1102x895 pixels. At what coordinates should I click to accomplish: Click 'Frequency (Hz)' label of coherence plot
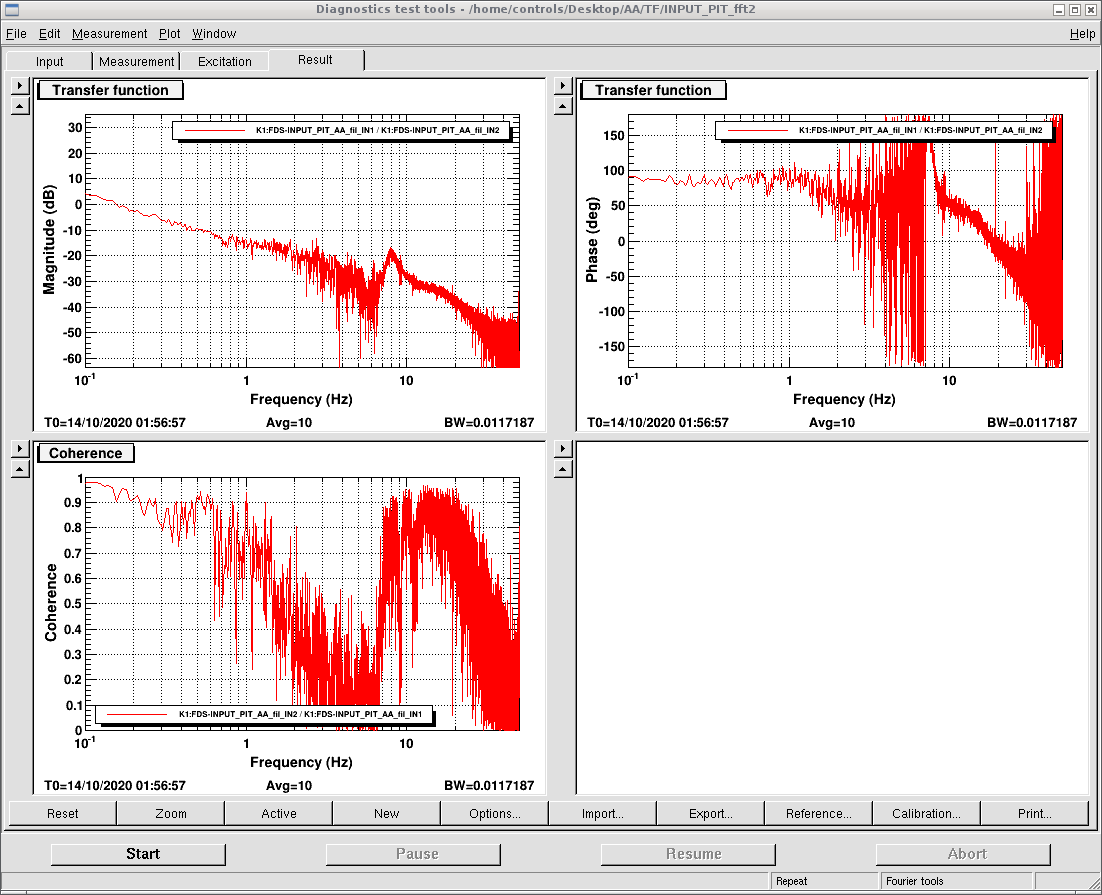click(x=301, y=762)
